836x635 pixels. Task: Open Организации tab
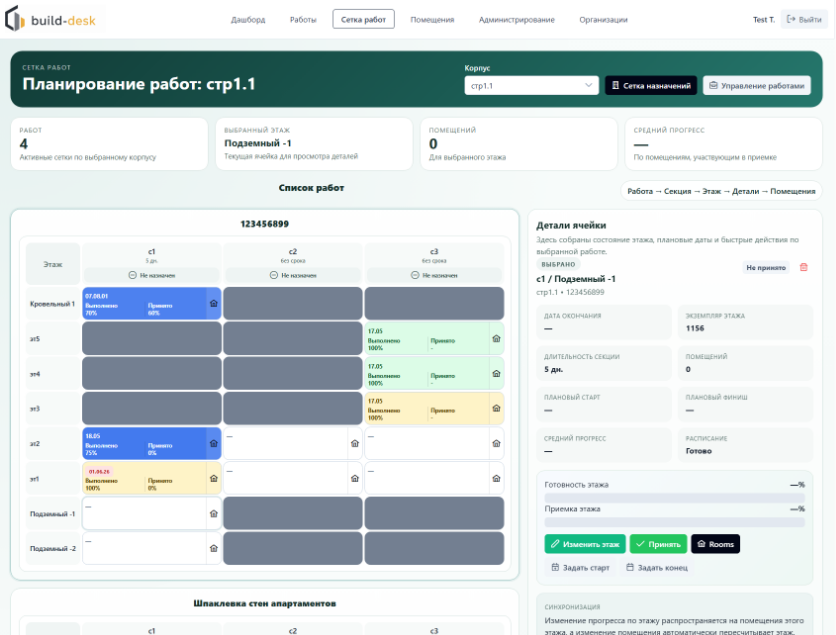(604, 19)
